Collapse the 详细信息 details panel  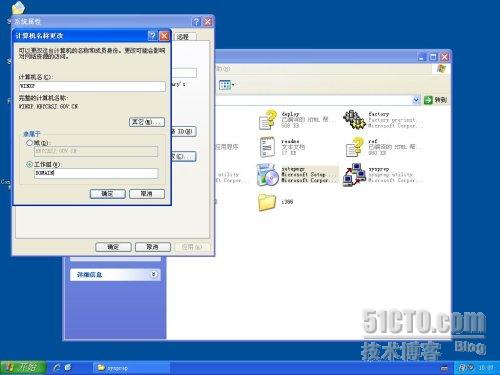coord(153,274)
